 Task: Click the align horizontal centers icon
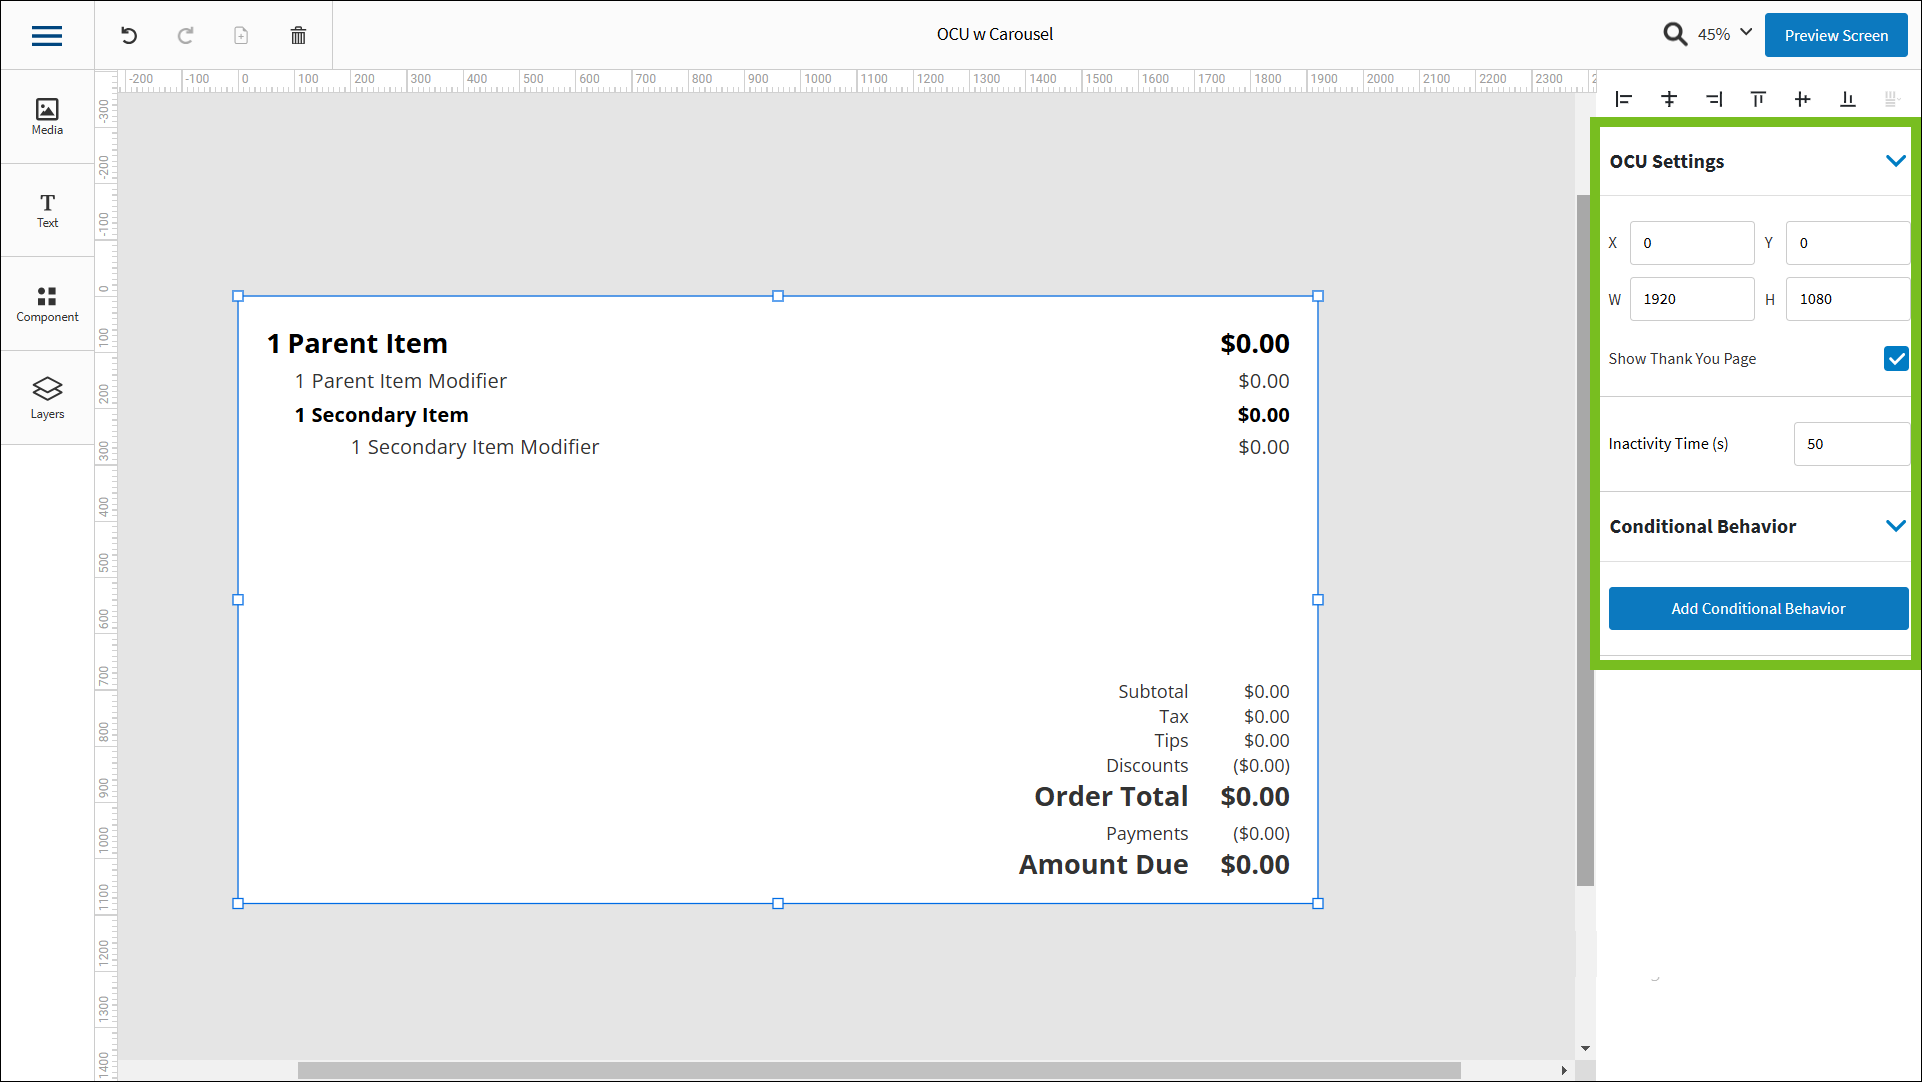[x=1669, y=99]
